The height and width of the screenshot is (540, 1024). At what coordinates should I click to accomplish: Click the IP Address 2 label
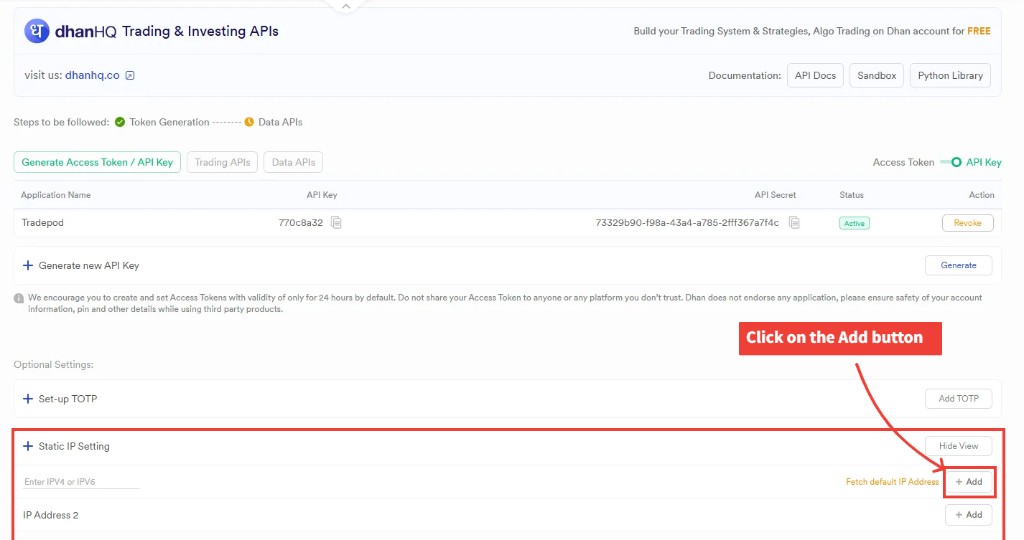click(51, 516)
